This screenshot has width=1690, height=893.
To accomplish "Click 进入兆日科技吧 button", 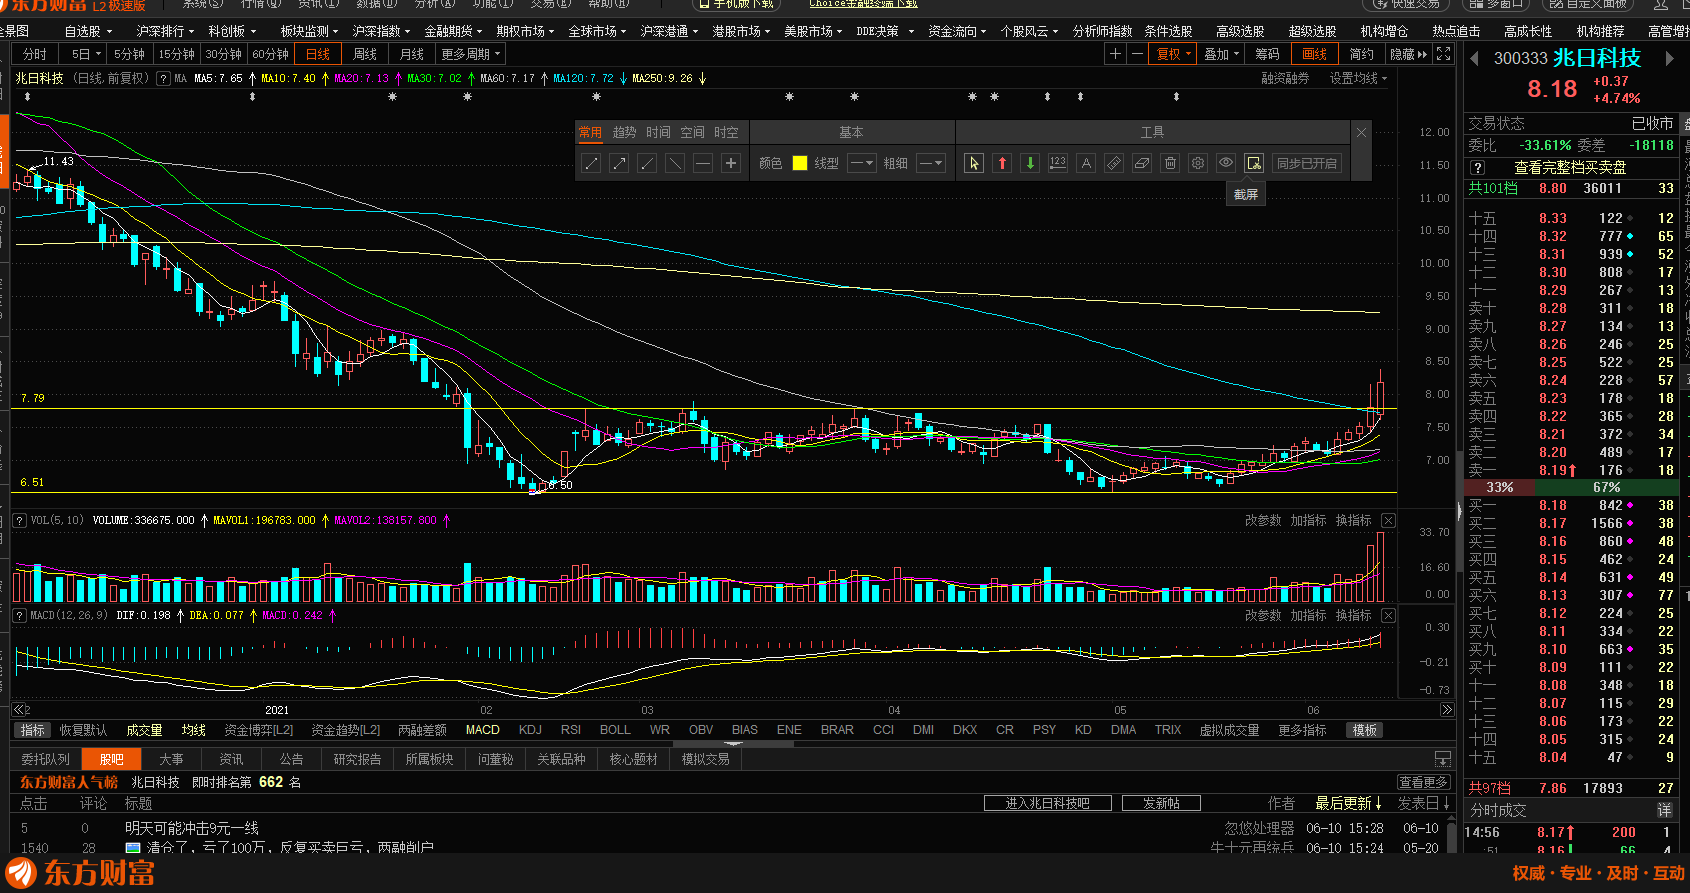I will click(x=1047, y=803).
